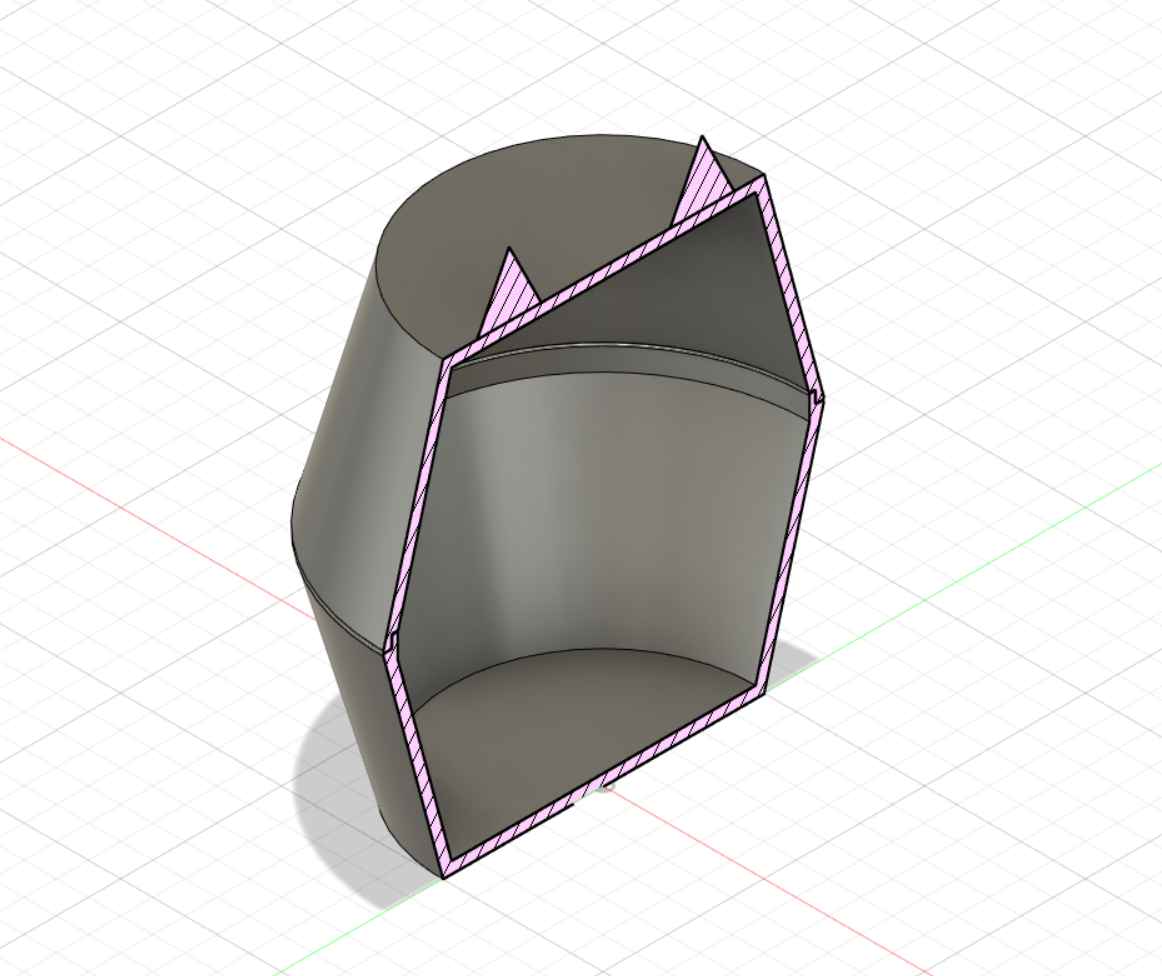Select the tall triangular hatched spike on the right
The width and height of the screenshot is (1162, 976).
point(700,175)
